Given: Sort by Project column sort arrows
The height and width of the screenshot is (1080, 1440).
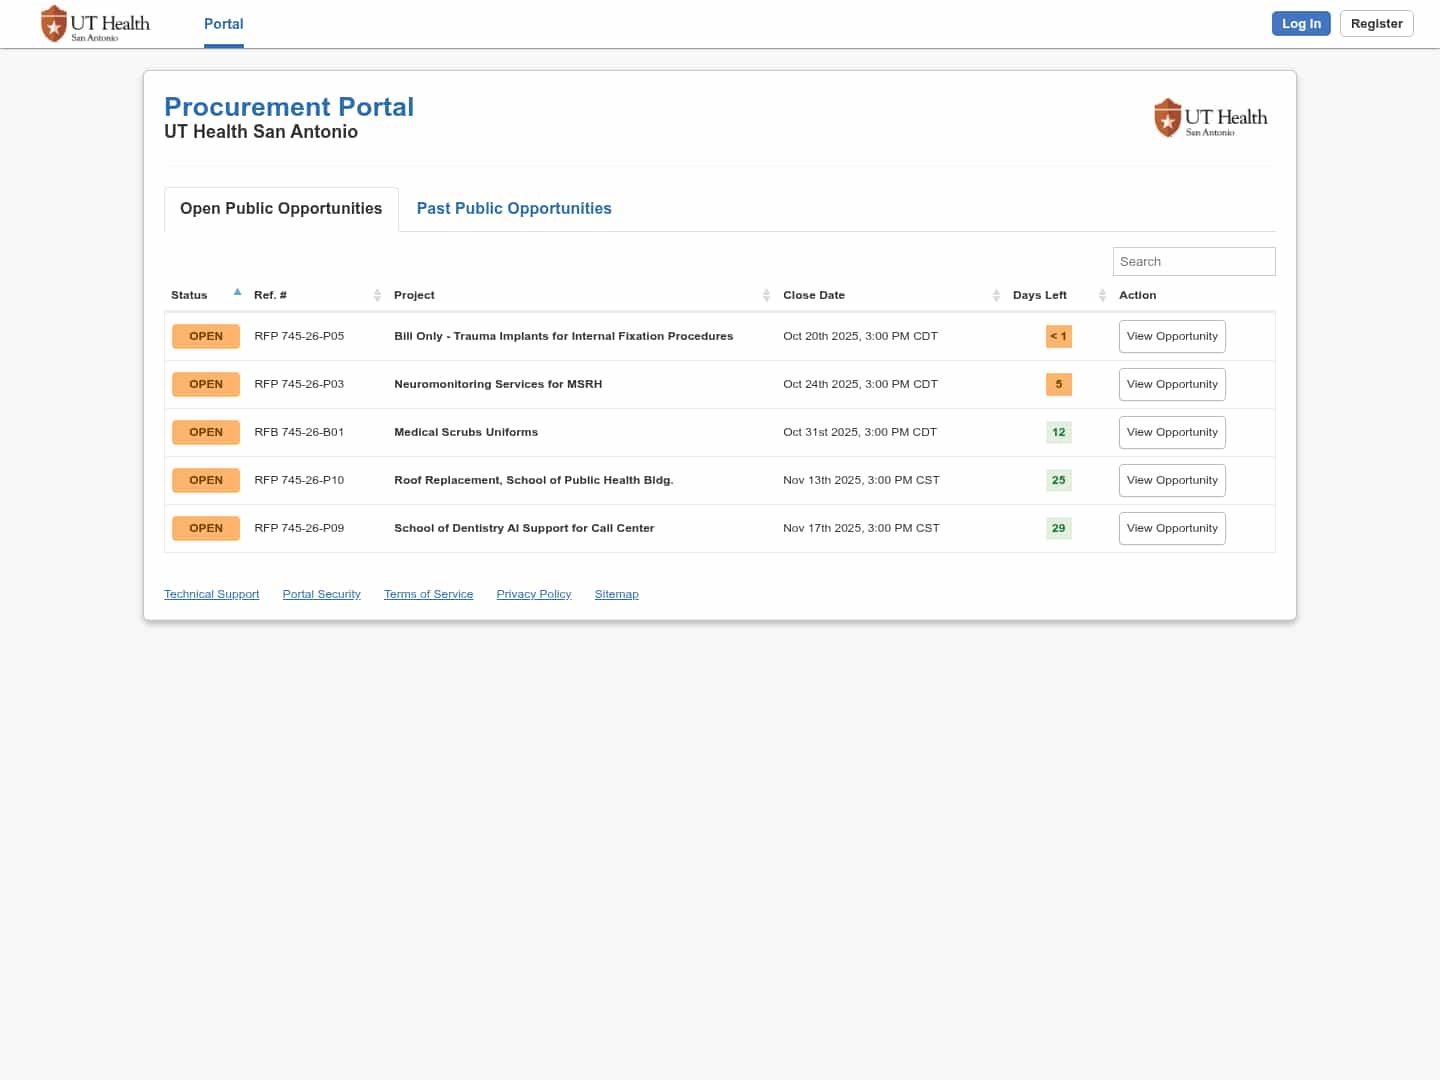Looking at the screenshot, I should [x=766, y=295].
